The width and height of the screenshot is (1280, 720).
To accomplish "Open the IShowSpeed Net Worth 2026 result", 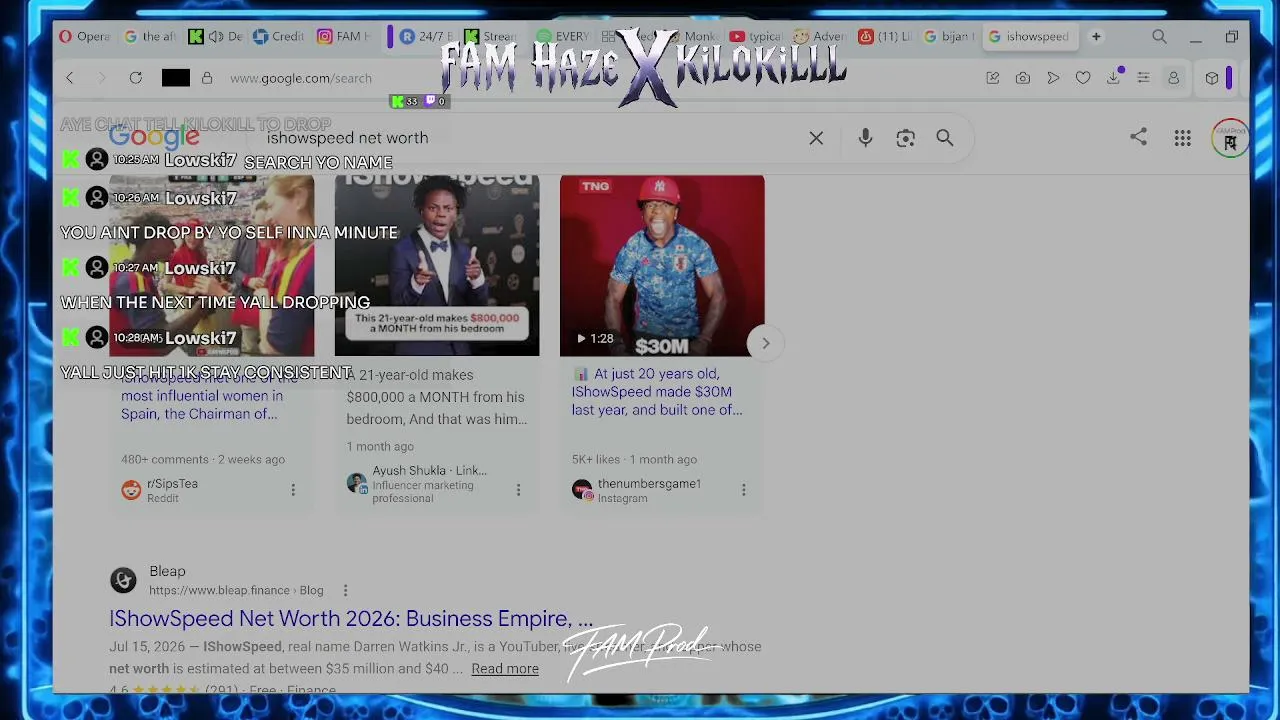I will coord(351,619).
